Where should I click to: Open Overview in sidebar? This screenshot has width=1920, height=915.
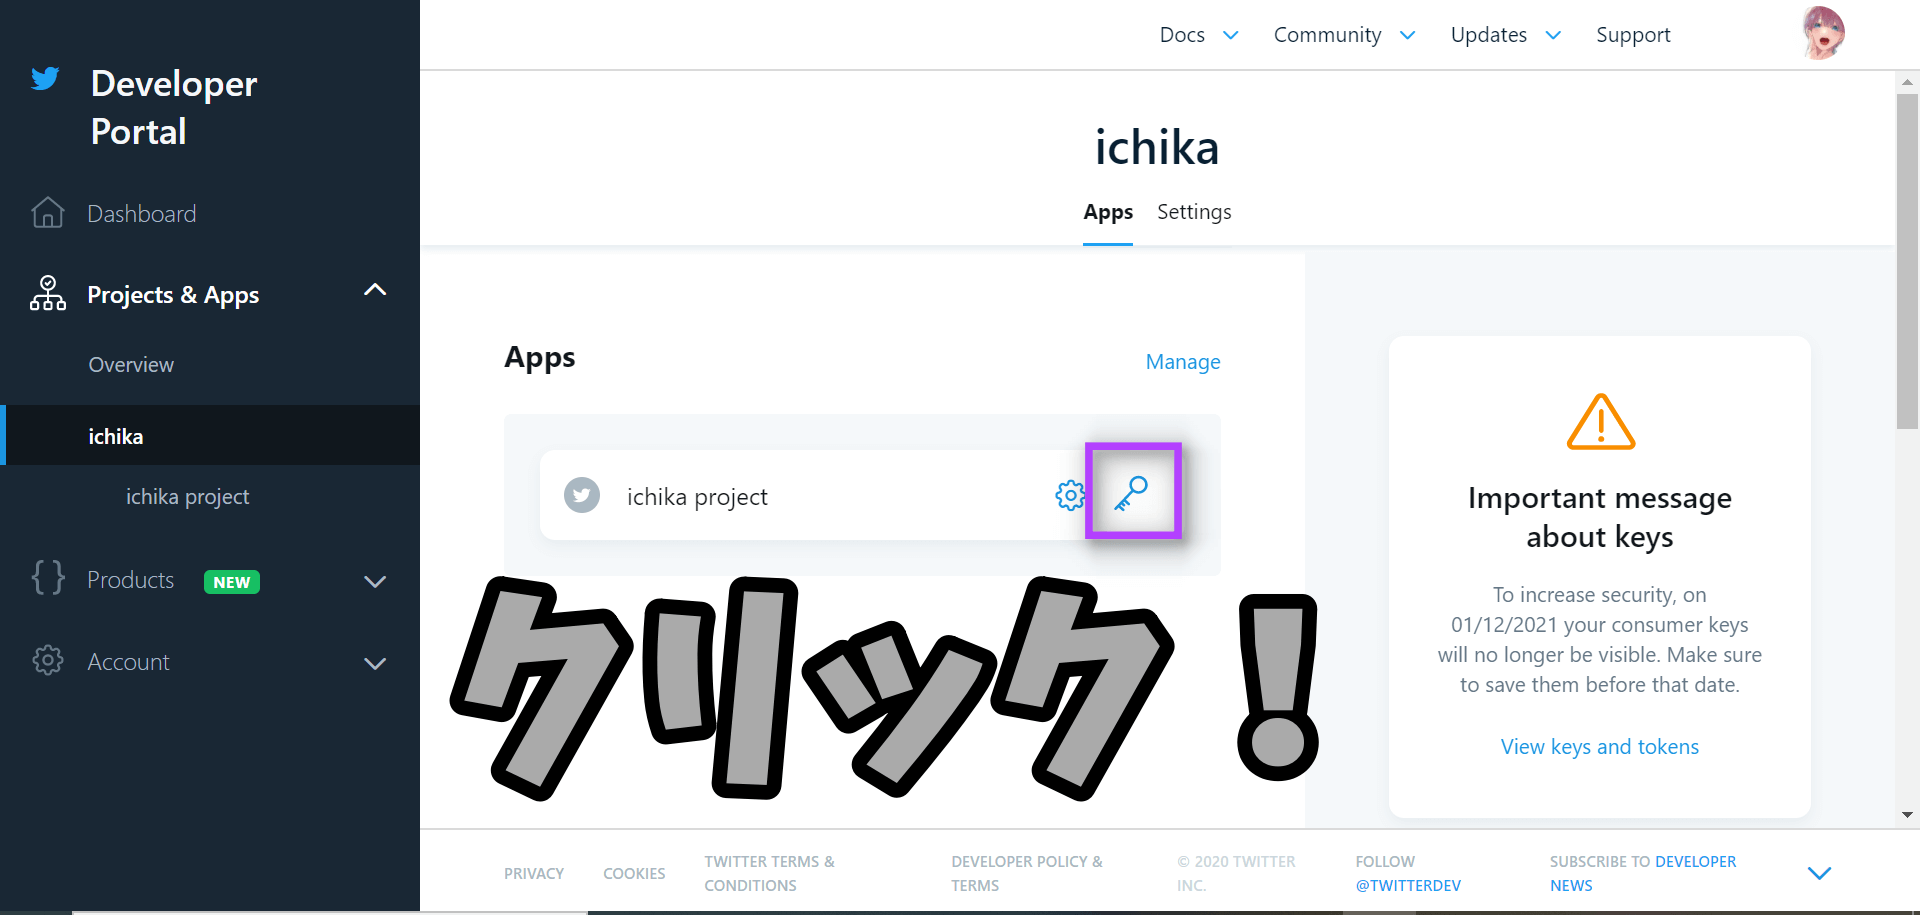[x=131, y=365]
